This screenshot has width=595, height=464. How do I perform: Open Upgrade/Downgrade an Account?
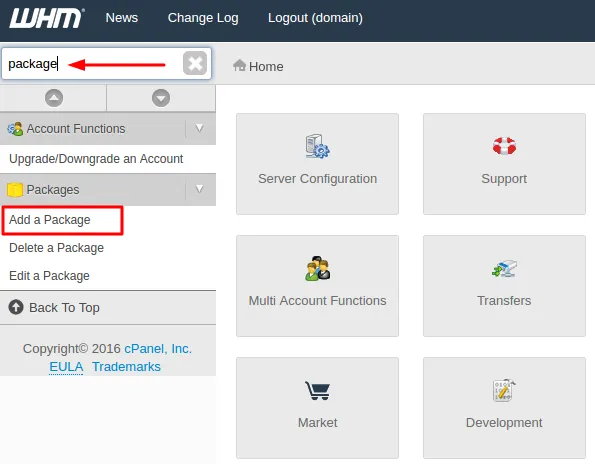[96, 159]
